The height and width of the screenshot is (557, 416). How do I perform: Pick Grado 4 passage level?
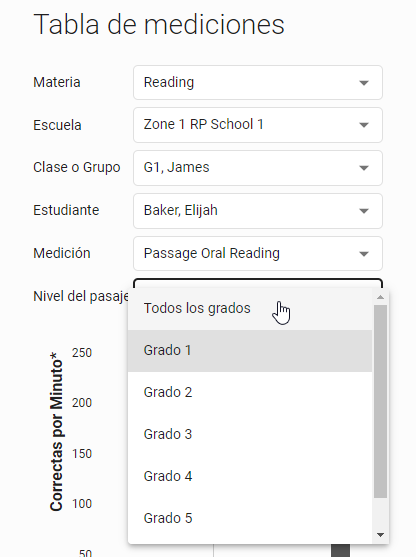(250, 476)
